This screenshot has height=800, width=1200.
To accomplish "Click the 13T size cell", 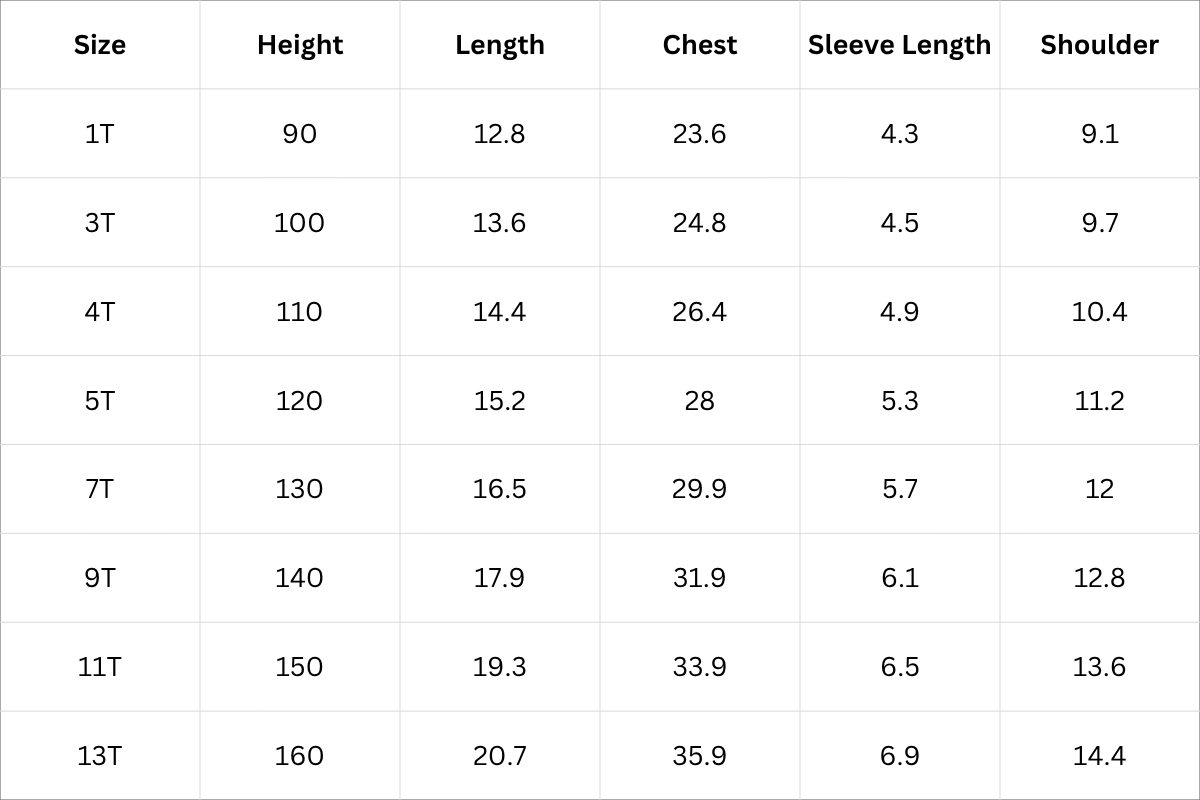I will [100, 756].
